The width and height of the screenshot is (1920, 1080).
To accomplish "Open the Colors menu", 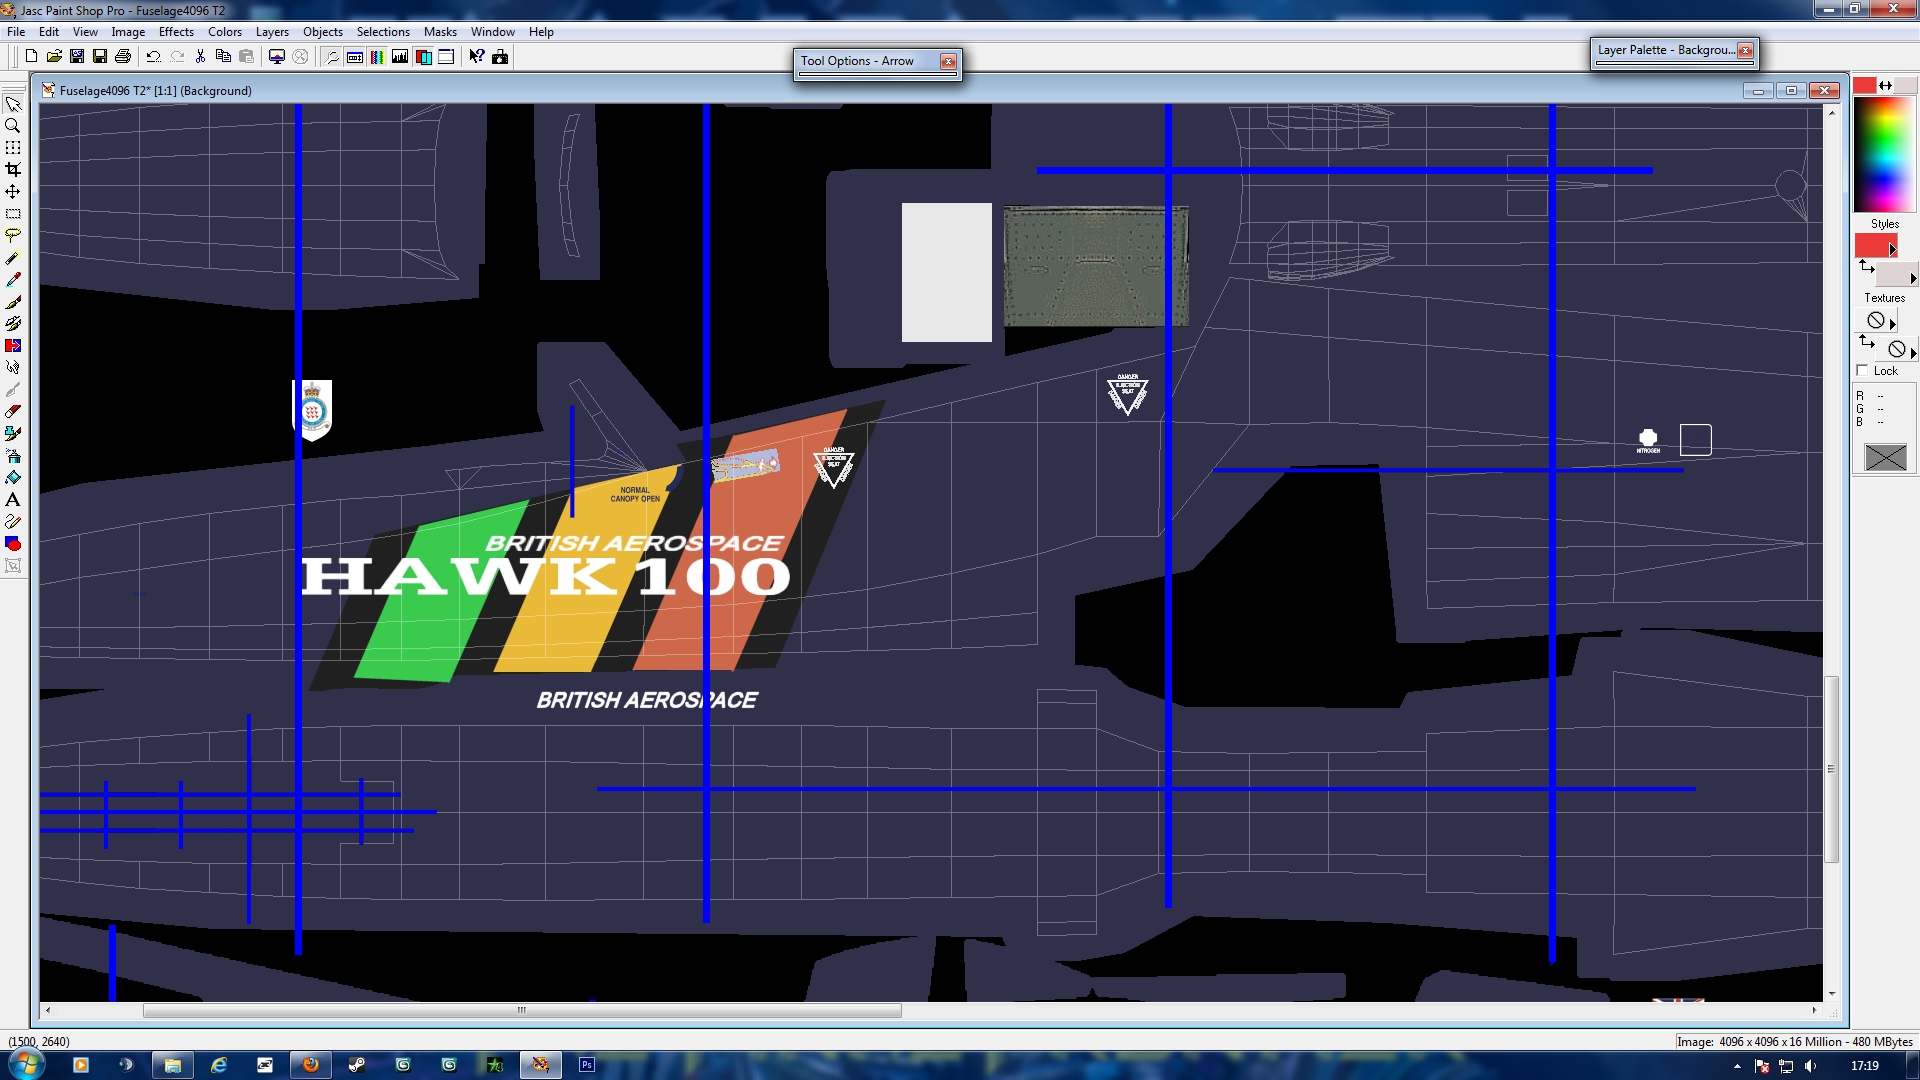I will [225, 32].
